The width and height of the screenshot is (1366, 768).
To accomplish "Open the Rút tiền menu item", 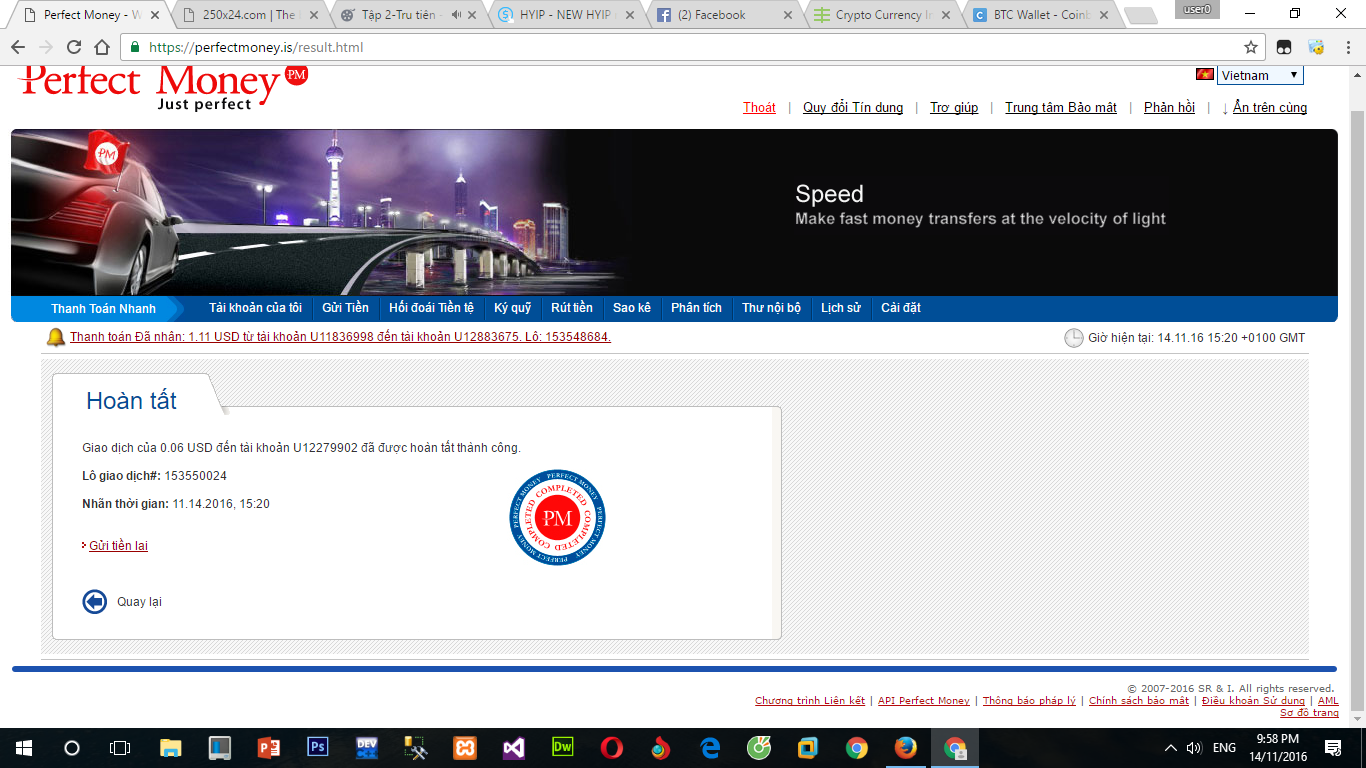I will point(572,308).
